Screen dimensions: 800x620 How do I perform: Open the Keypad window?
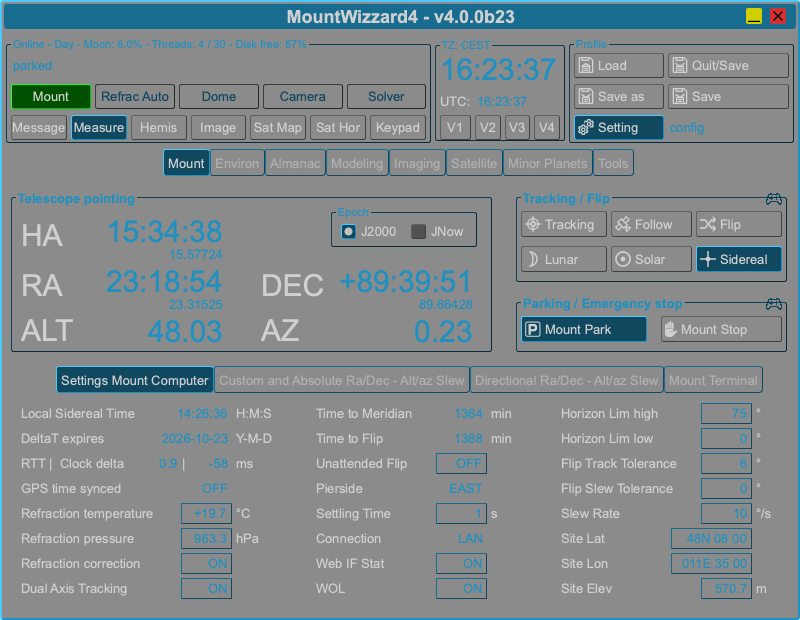point(398,128)
